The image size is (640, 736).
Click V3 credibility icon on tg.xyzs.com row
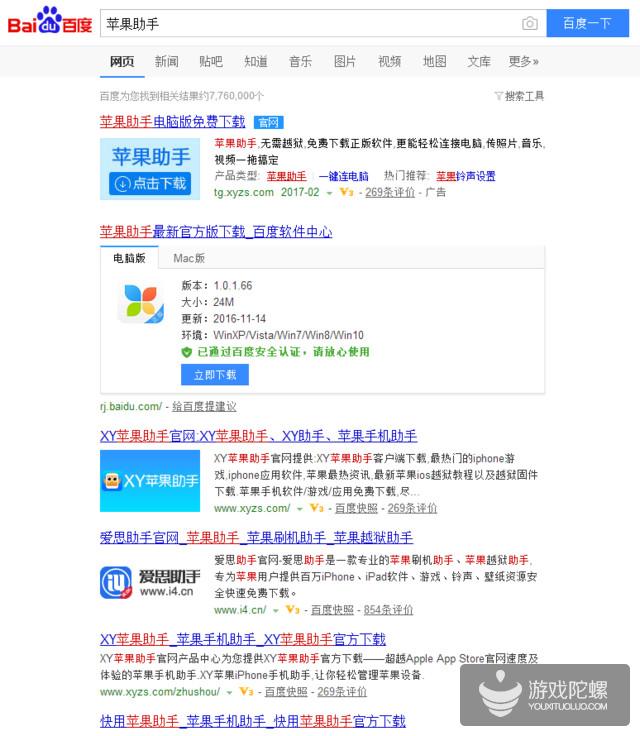tap(347, 192)
